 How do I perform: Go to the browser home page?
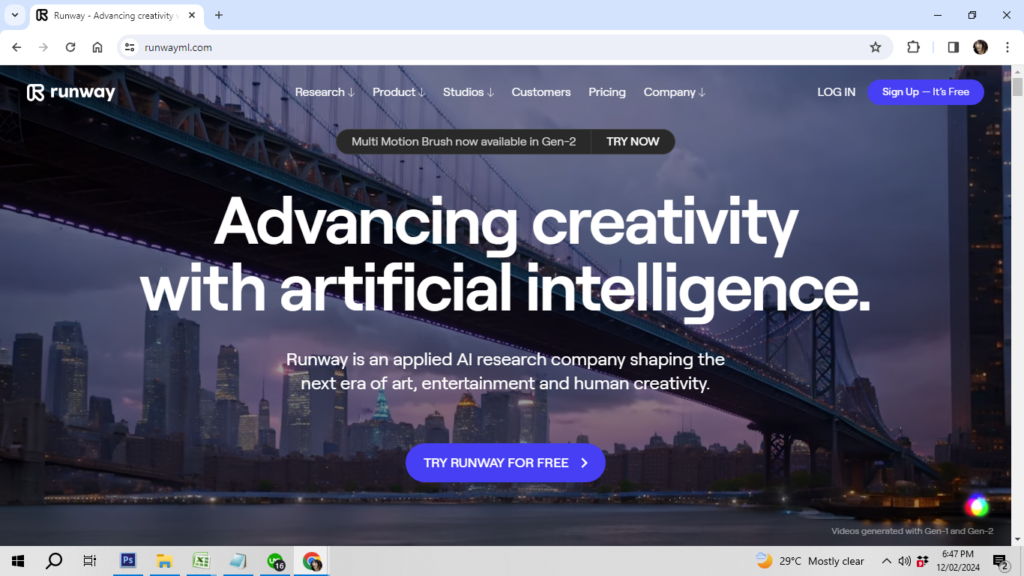(97, 47)
